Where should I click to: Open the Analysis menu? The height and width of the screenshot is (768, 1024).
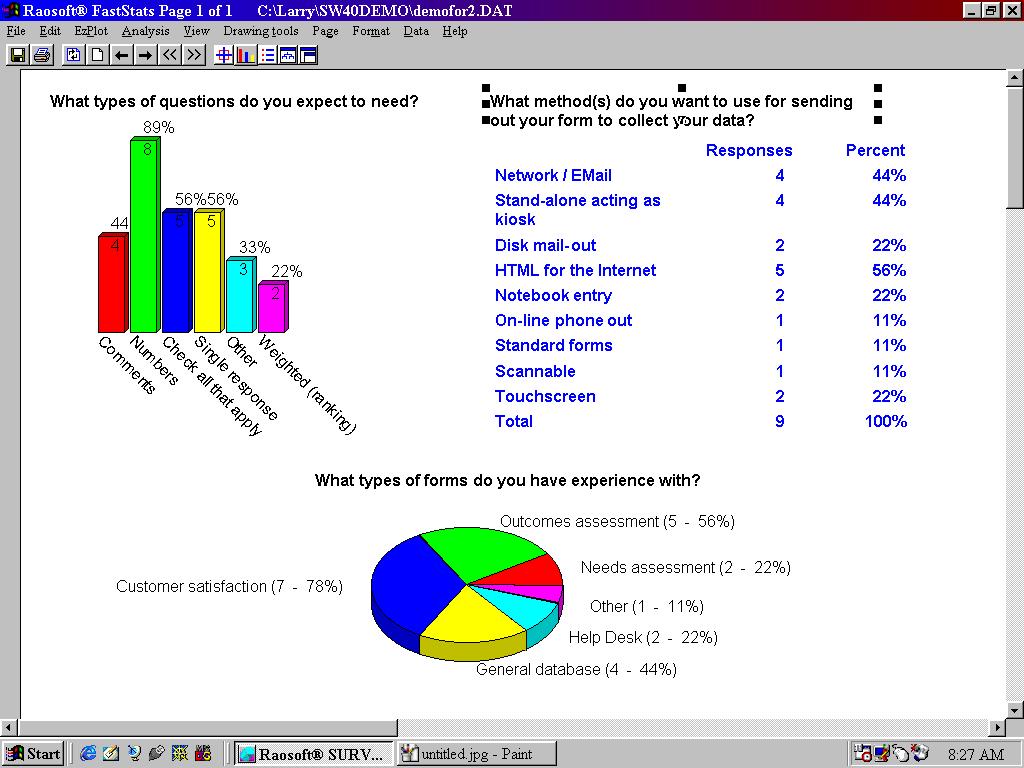pos(145,31)
